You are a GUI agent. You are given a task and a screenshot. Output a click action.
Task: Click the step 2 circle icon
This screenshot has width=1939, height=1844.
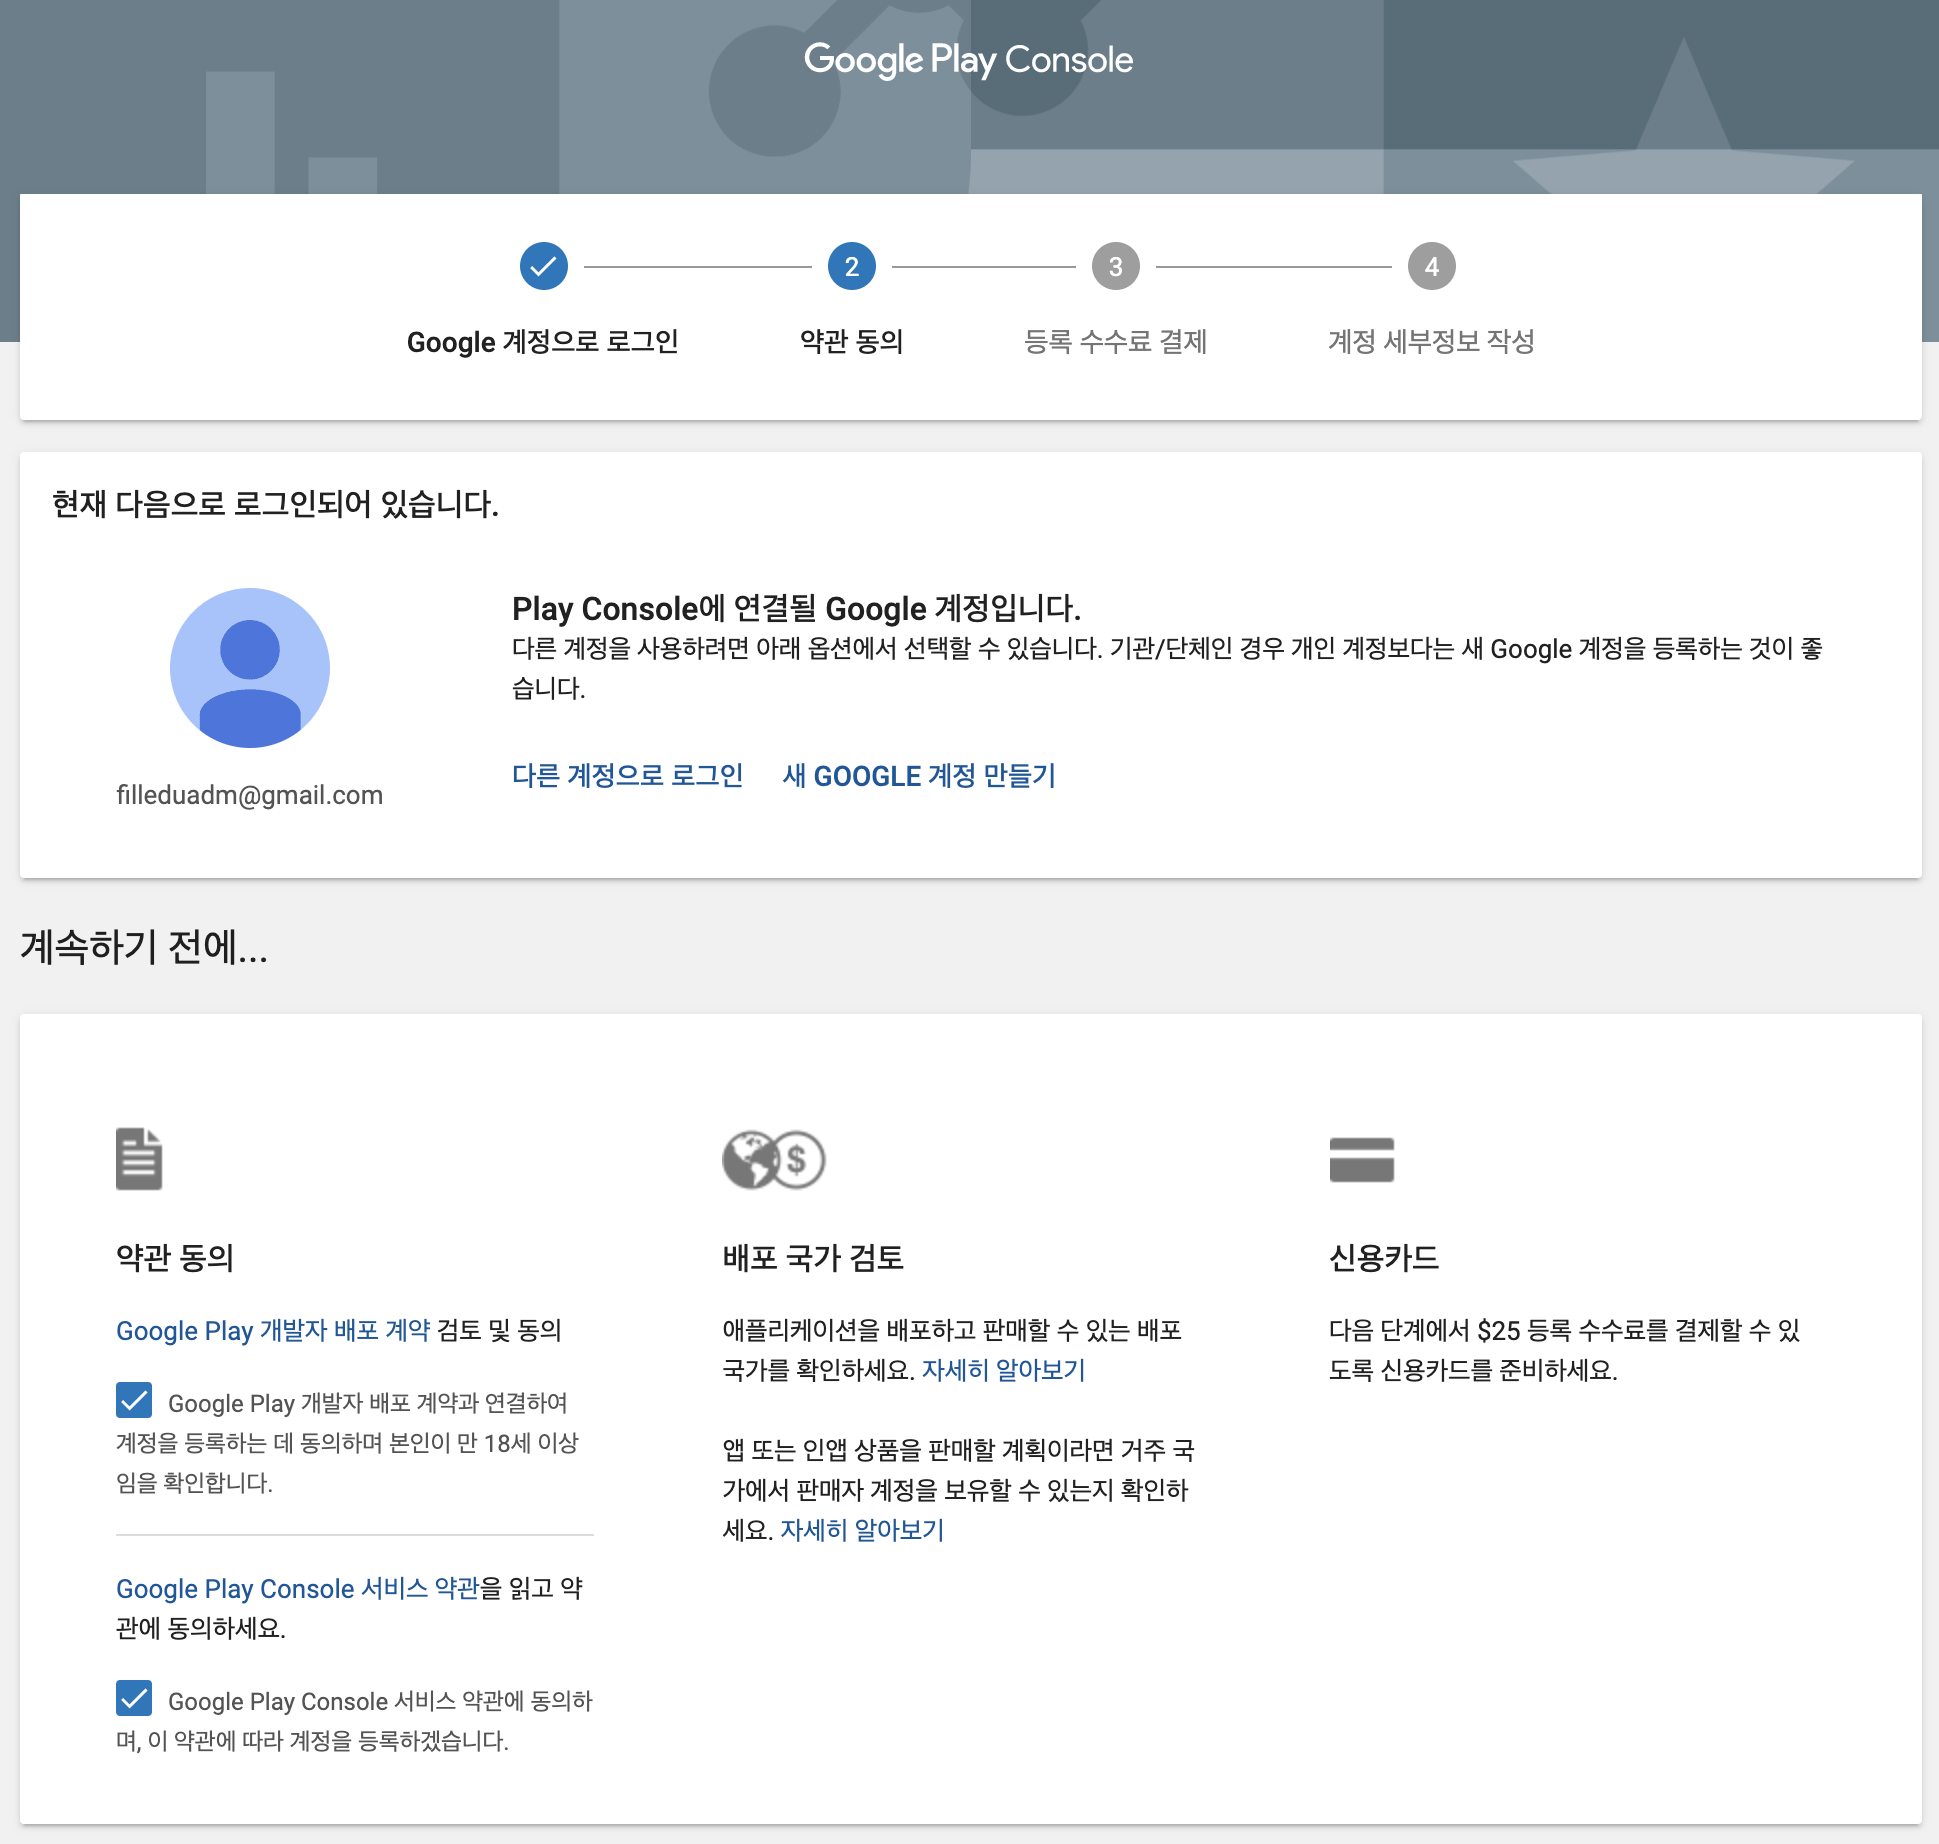(851, 266)
